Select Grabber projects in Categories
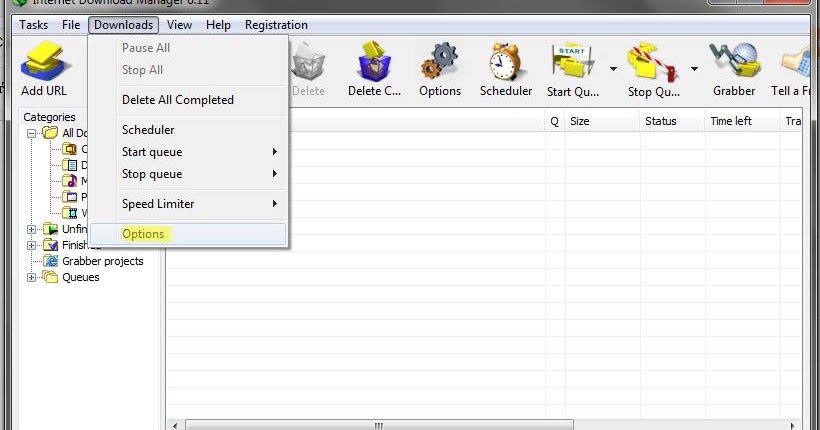The image size is (820, 430). click(102, 261)
